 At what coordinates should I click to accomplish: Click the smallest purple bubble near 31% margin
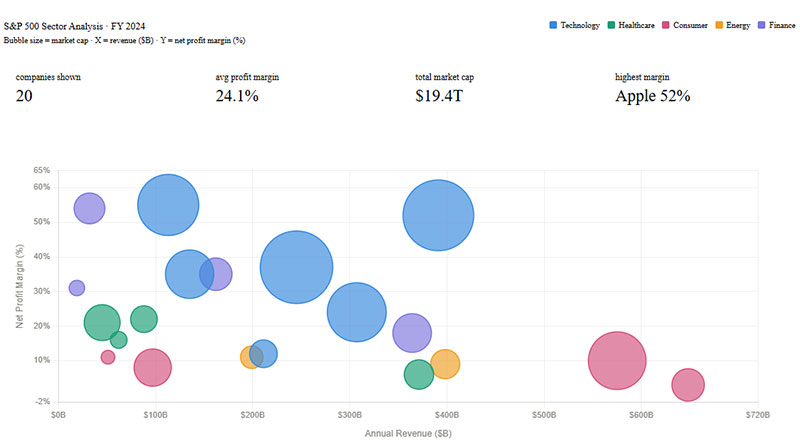[77, 288]
